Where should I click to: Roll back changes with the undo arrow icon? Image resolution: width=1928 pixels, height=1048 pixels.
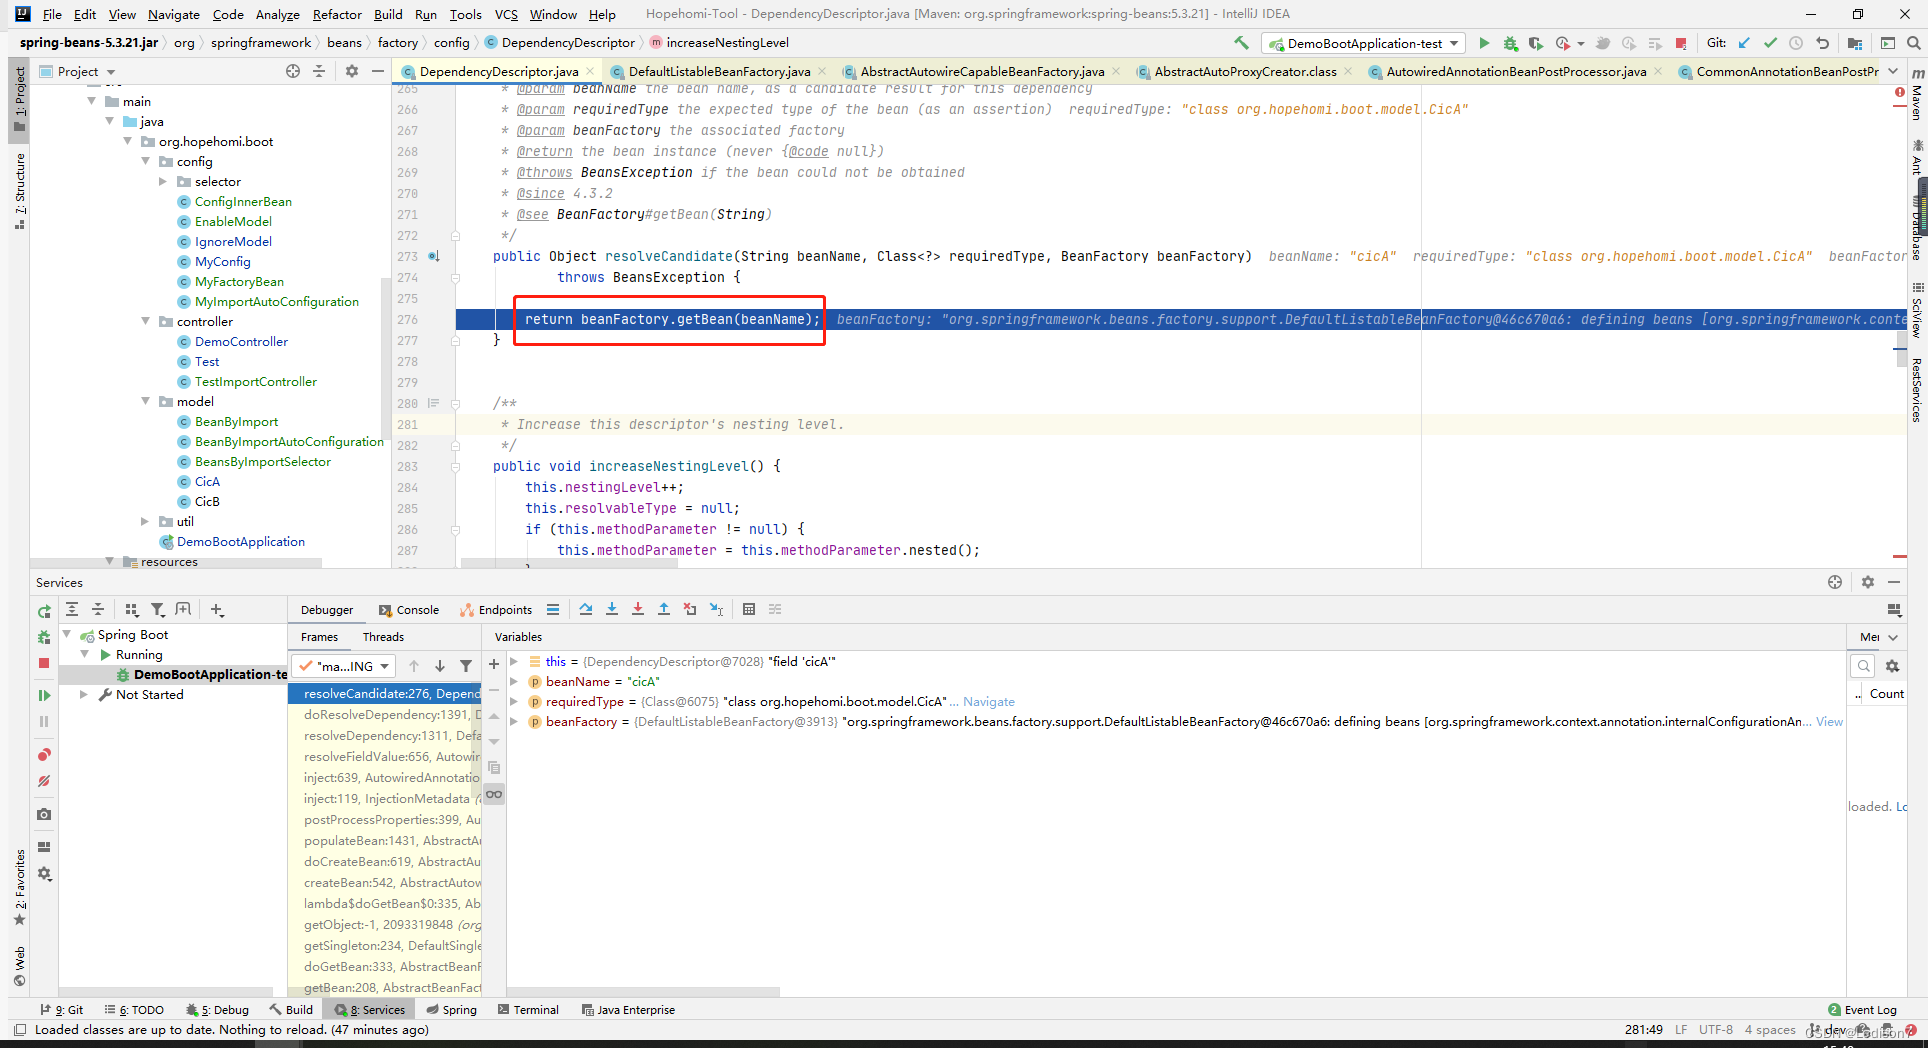tap(1822, 43)
